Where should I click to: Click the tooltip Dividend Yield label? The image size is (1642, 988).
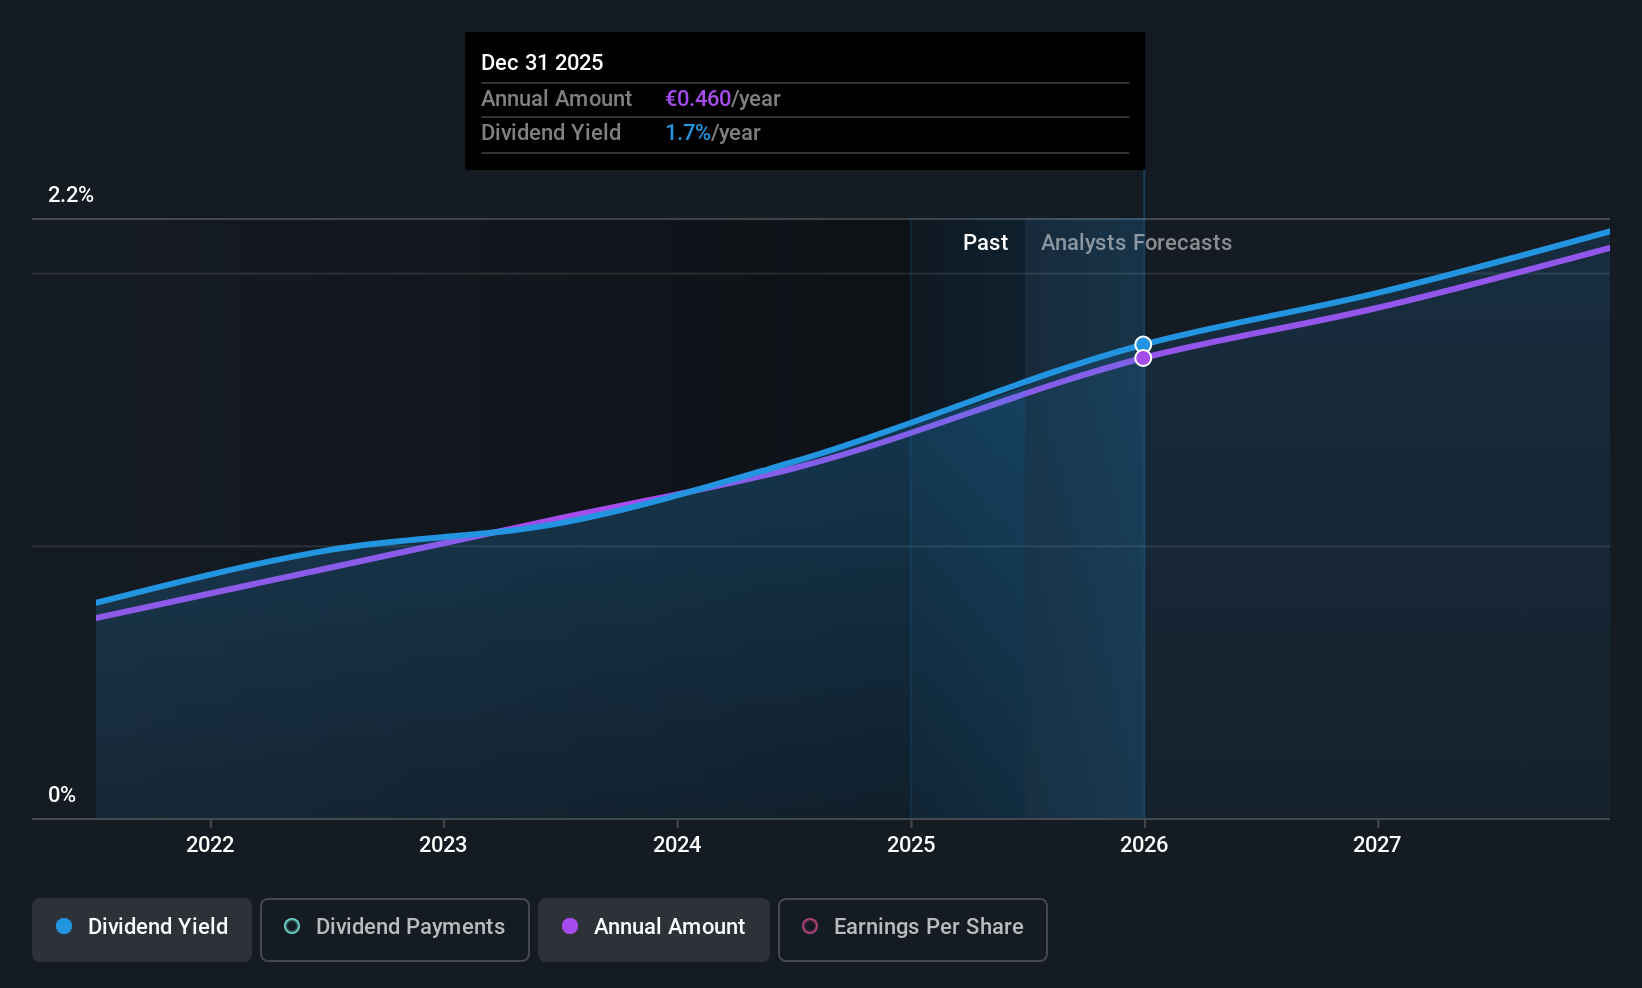point(551,133)
